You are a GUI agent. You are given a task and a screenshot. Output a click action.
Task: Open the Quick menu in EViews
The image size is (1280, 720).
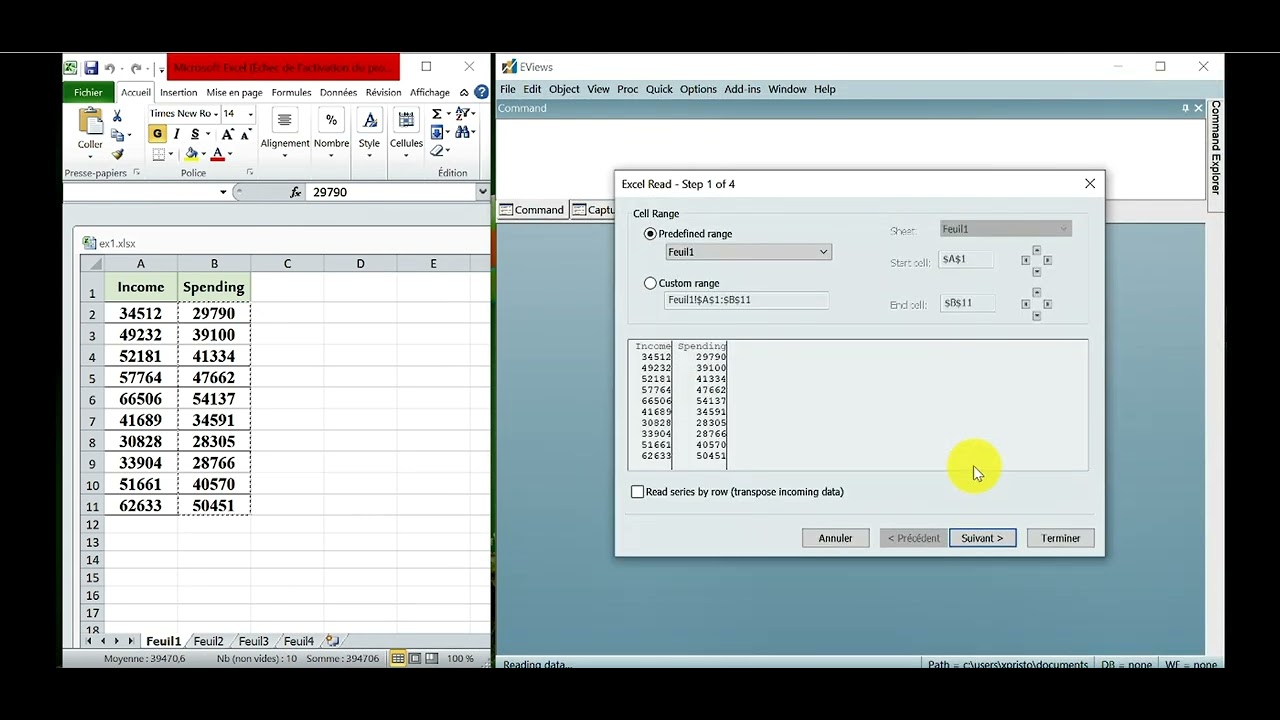coord(659,89)
